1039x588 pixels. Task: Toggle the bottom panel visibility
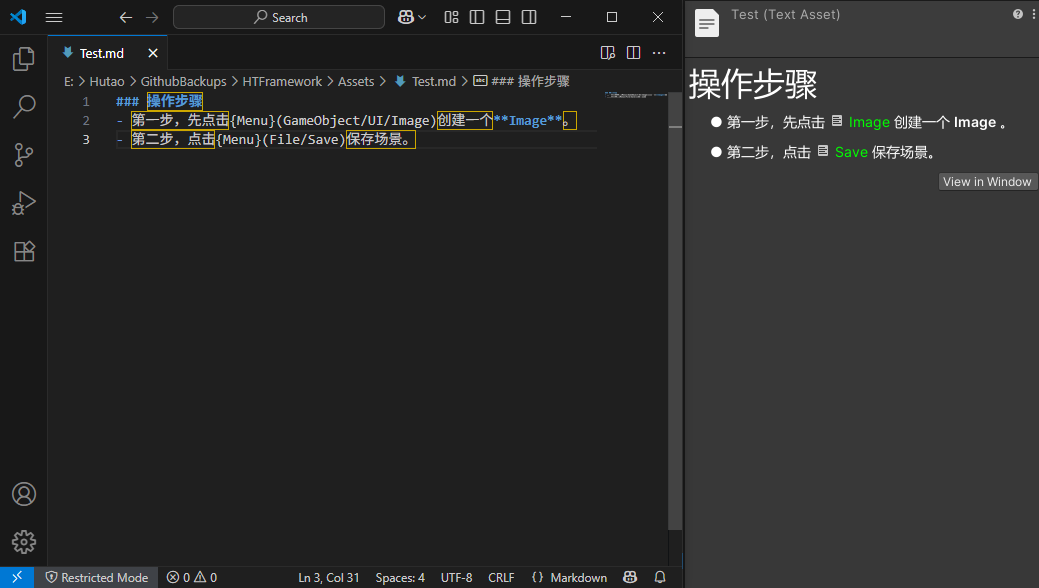(503, 17)
